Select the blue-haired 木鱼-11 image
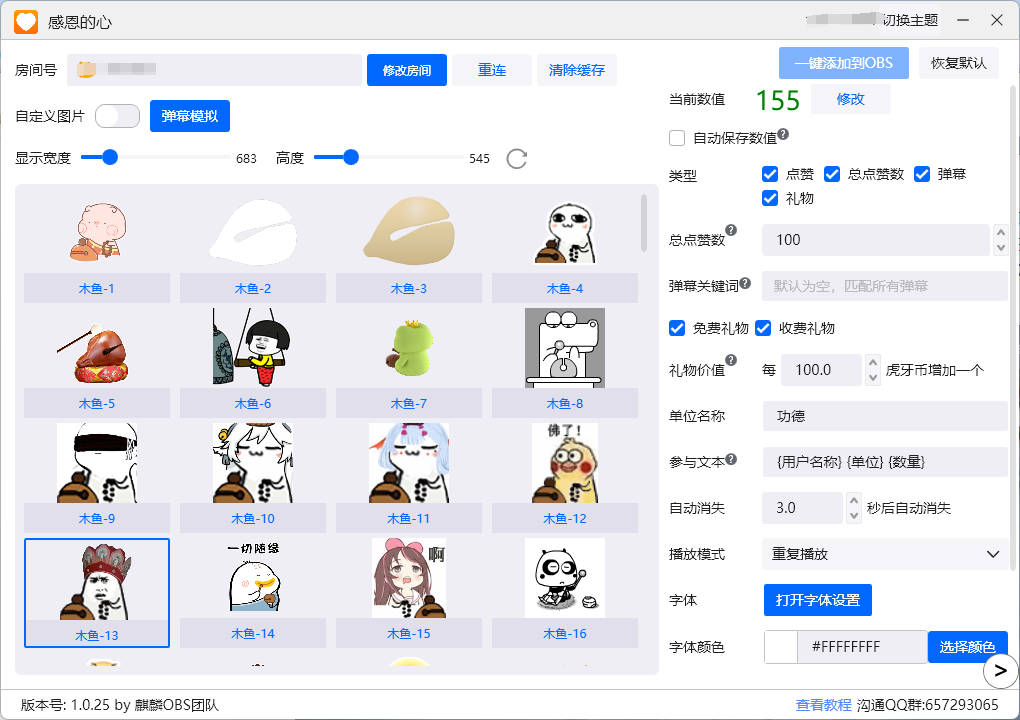1020x720 pixels. click(409, 463)
